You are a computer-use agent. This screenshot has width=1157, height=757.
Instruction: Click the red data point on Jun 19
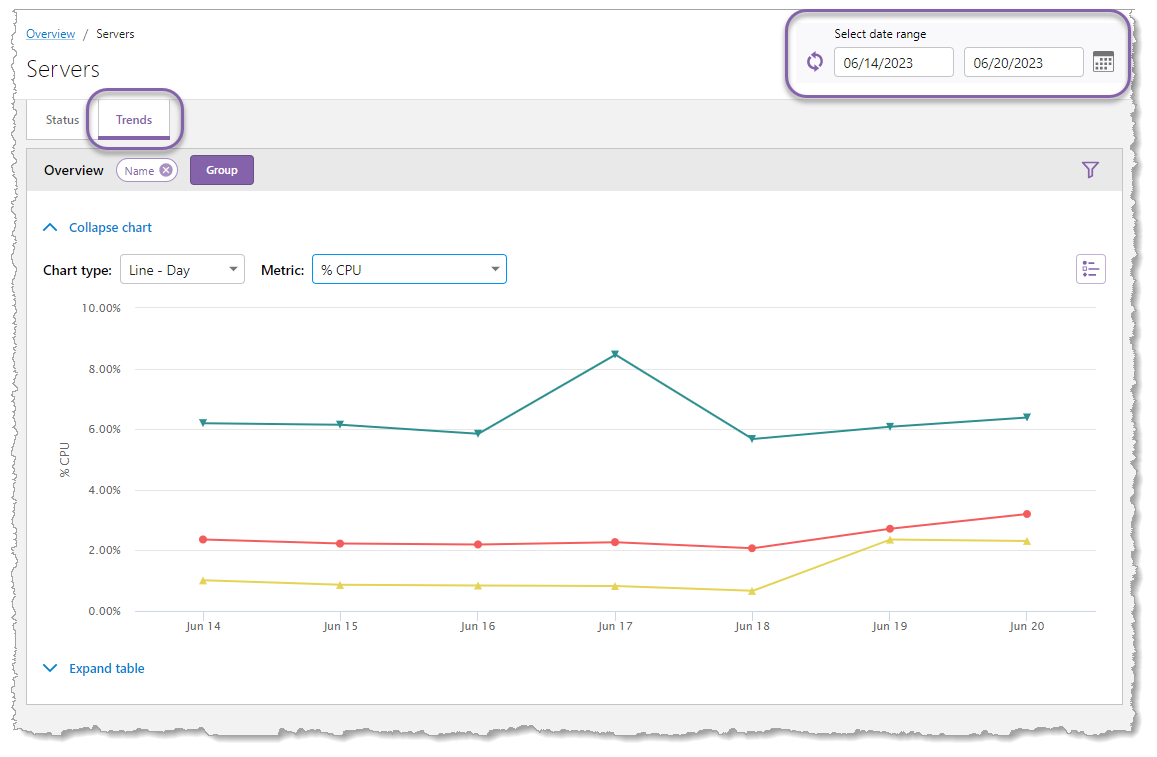coord(890,527)
